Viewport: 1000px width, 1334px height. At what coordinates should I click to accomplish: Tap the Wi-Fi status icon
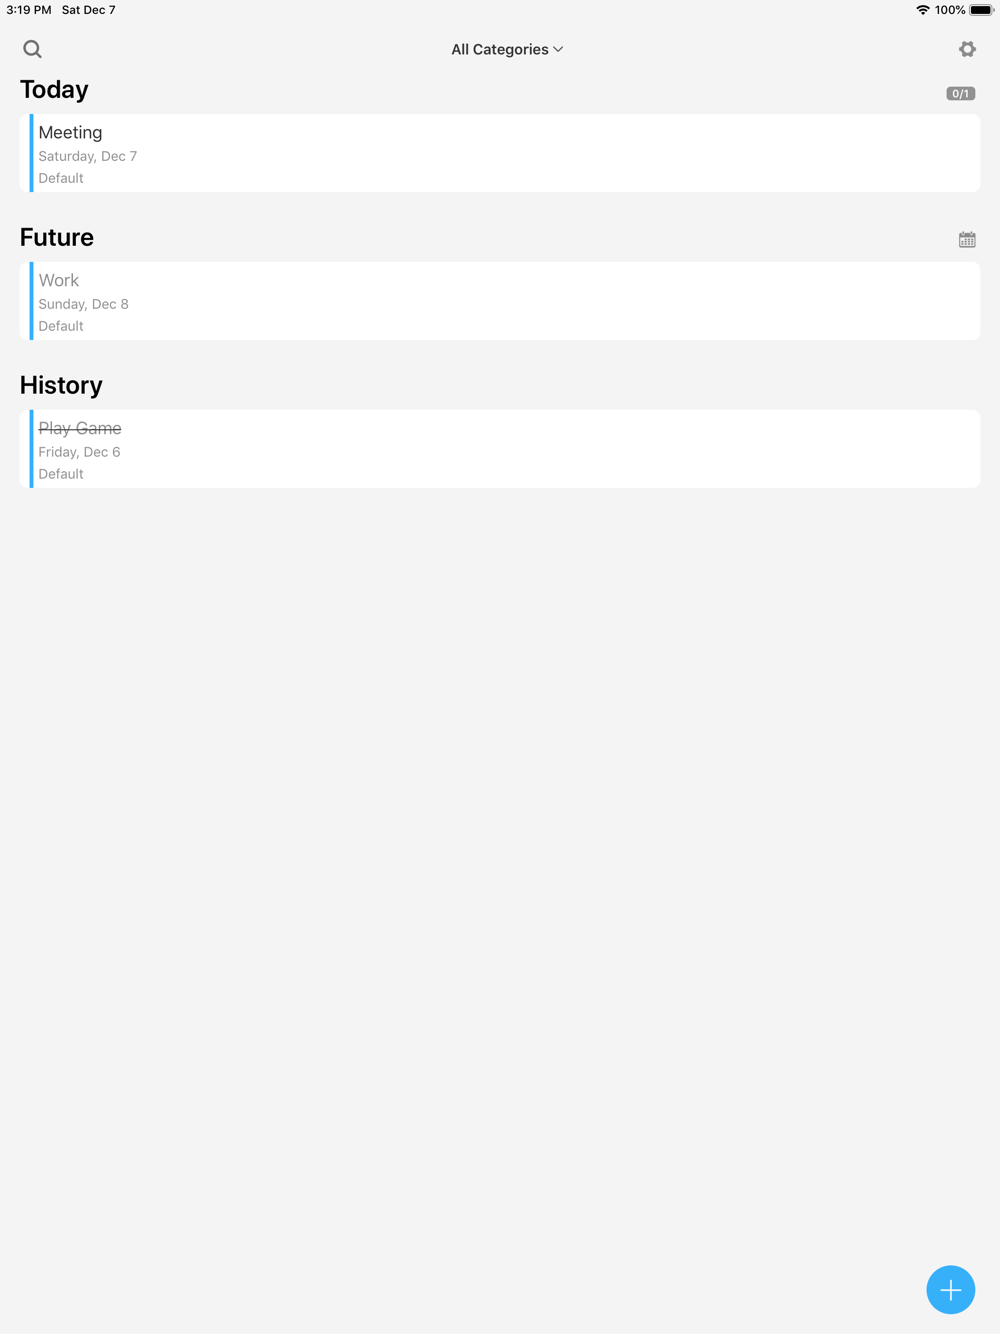tap(922, 10)
